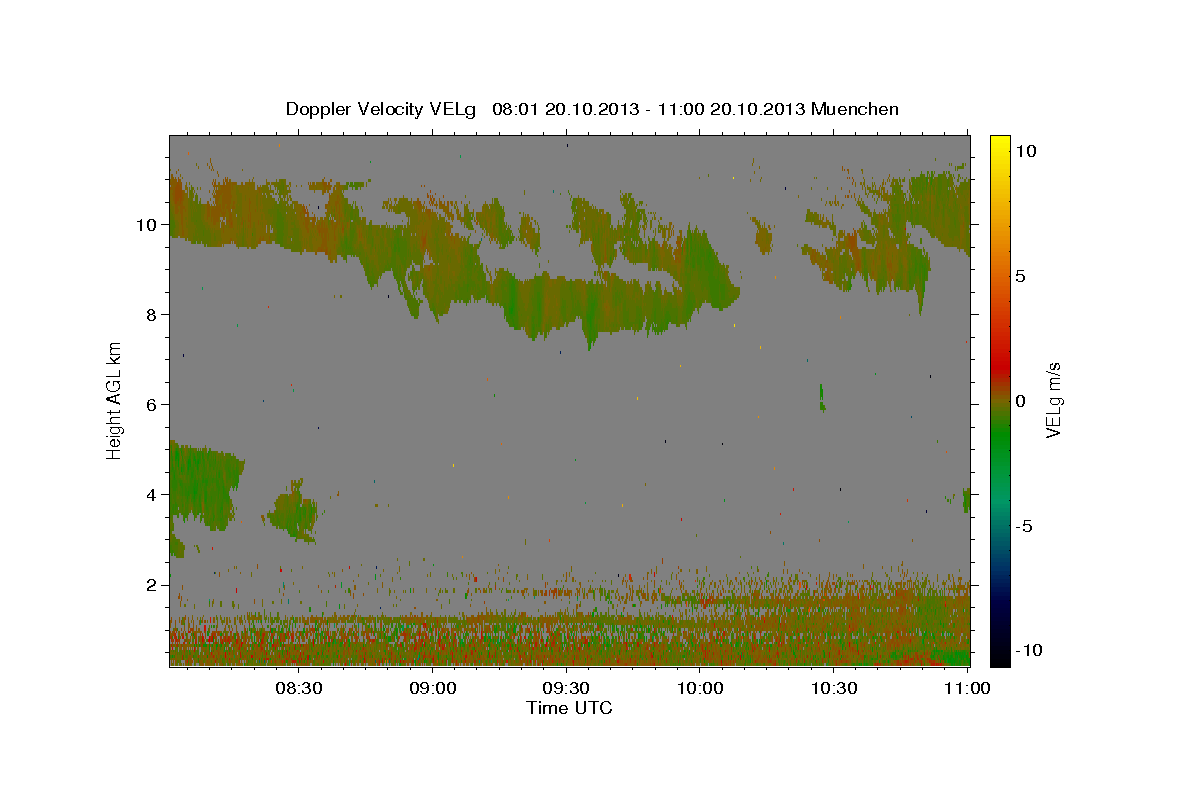This screenshot has width=1200, height=800.
Task: Click the 'Time UTC' axis label
Action: pyautogui.click(x=569, y=708)
